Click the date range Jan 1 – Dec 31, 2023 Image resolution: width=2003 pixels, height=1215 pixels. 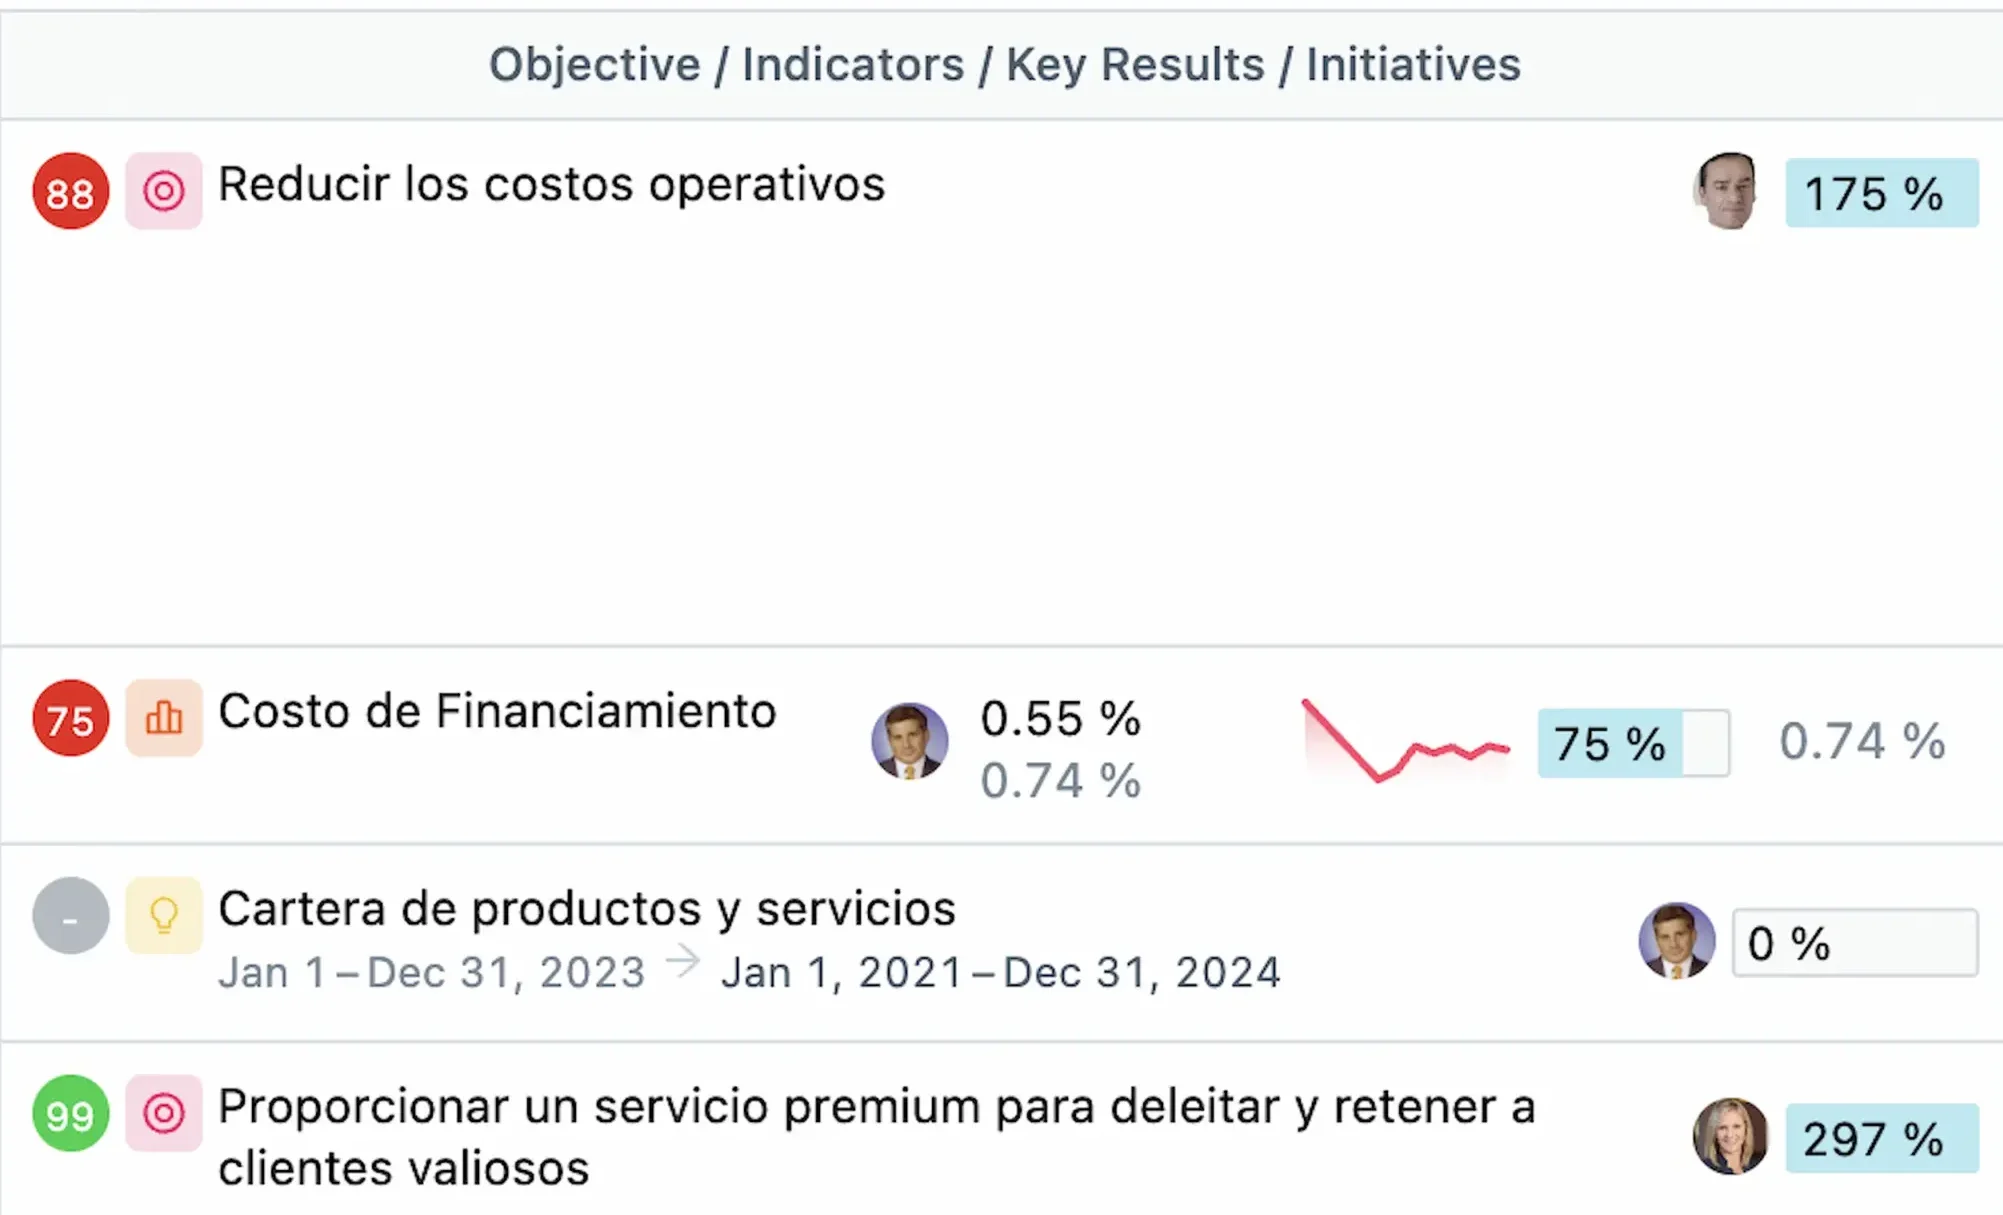pos(430,971)
